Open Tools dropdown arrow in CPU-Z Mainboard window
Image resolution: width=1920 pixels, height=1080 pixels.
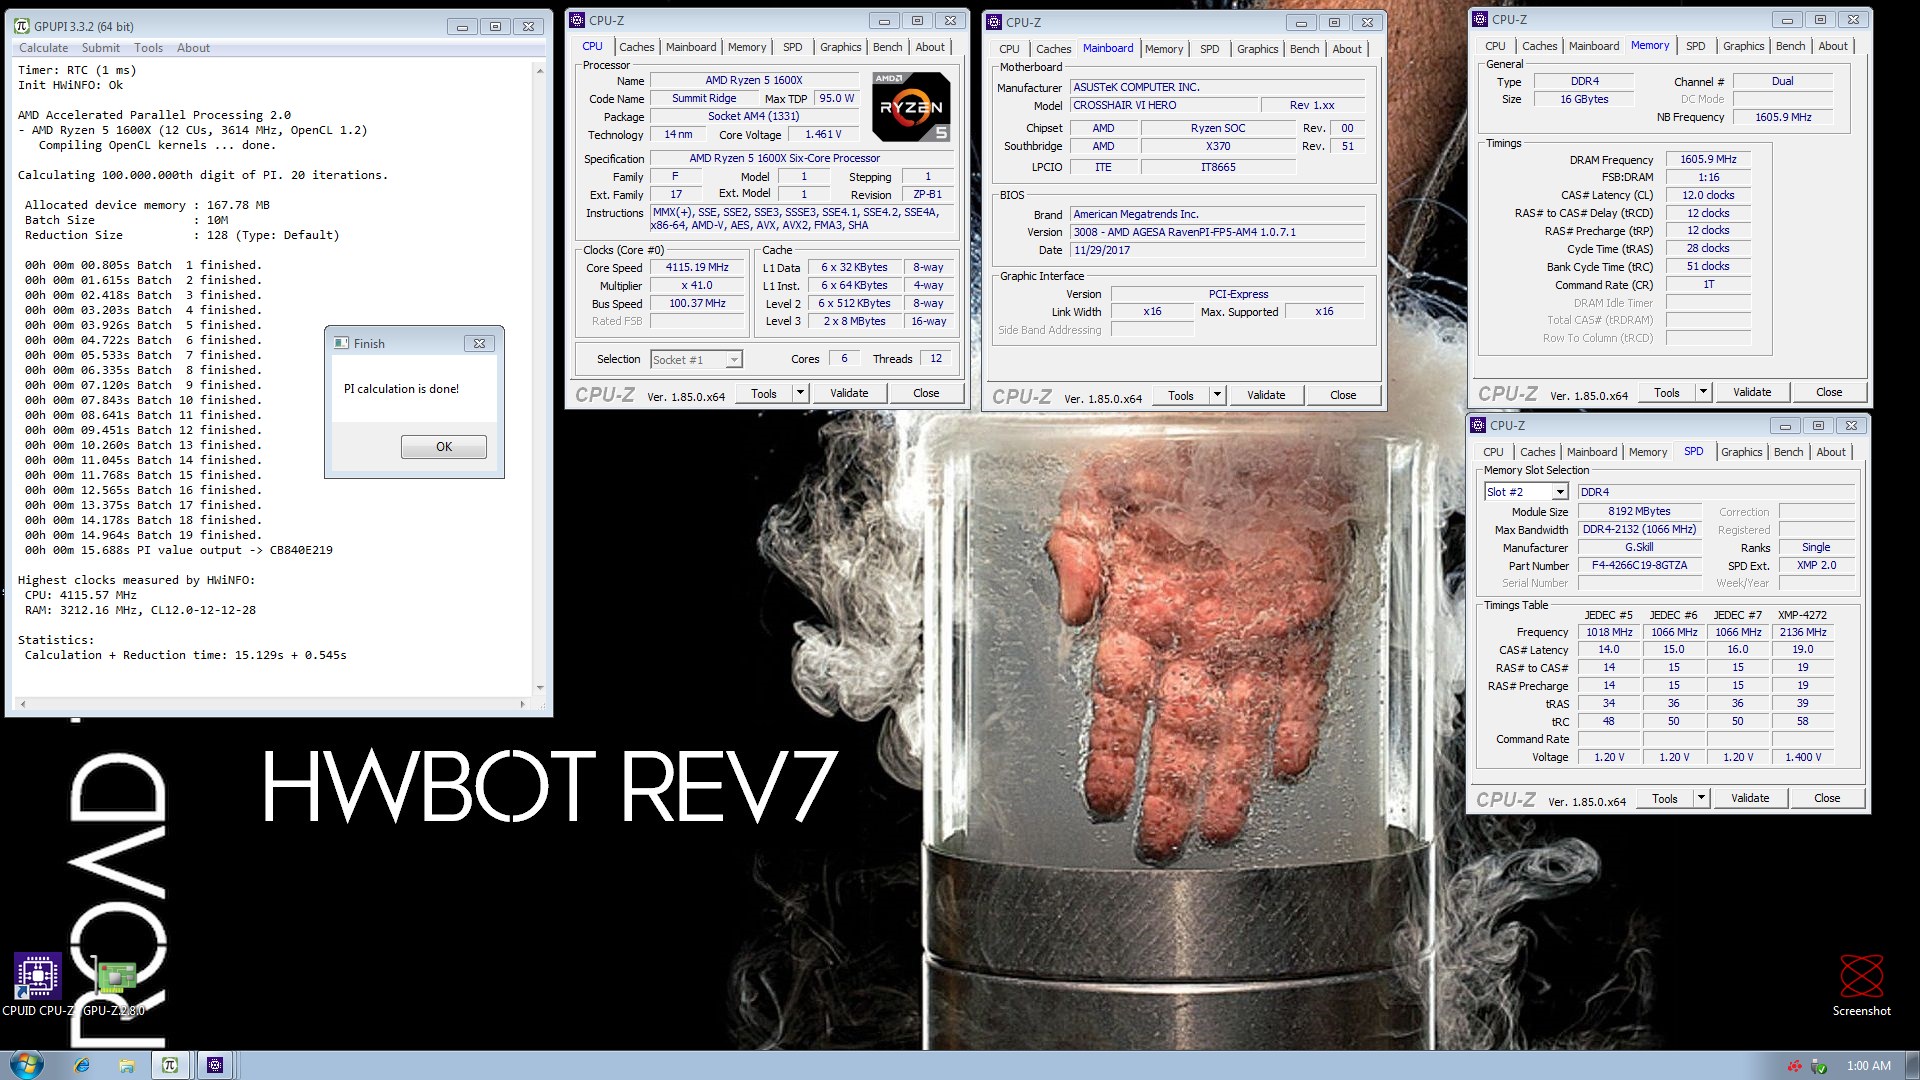(1217, 395)
